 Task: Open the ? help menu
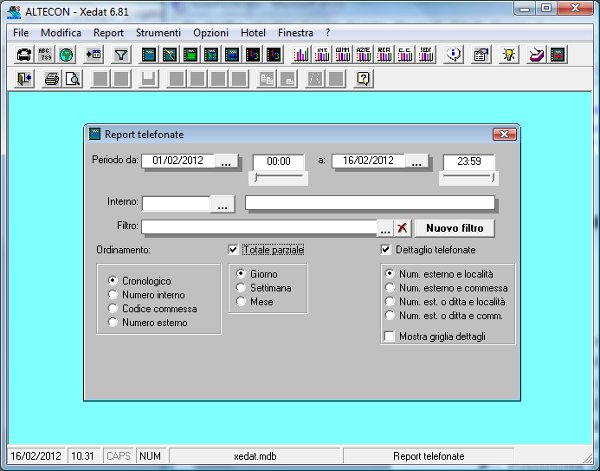point(328,33)
